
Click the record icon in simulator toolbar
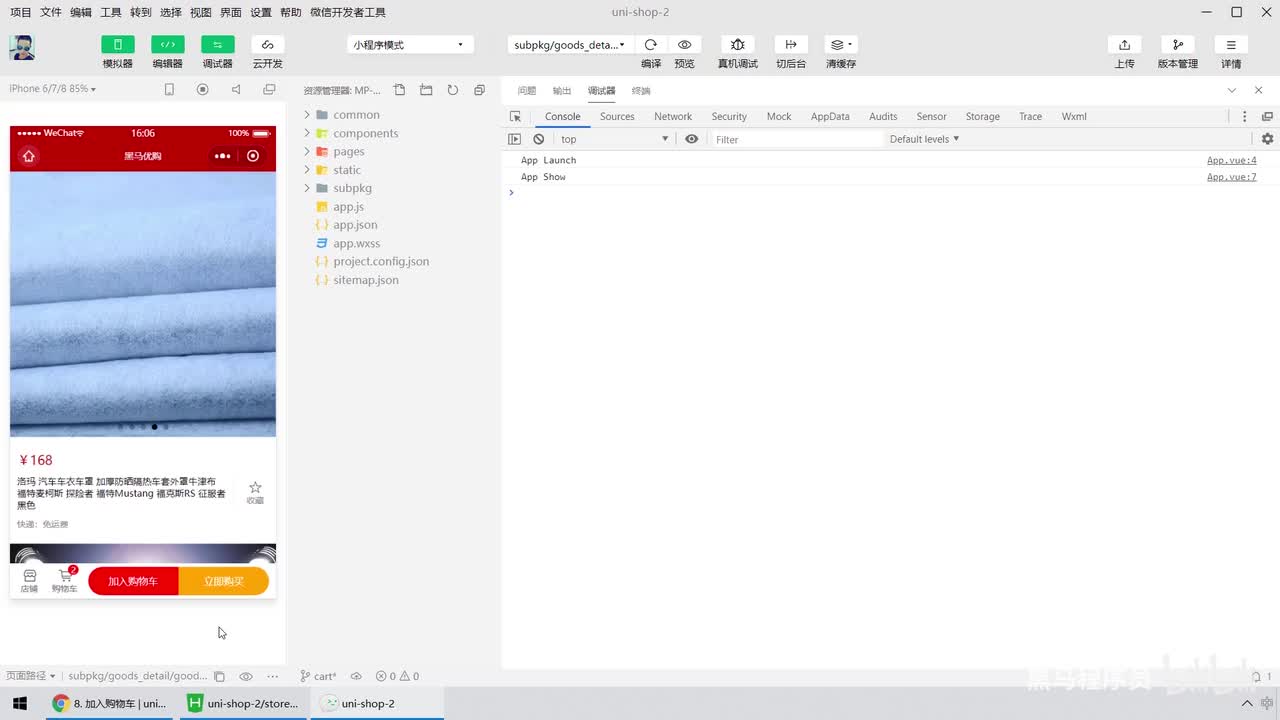pos(203,89)
